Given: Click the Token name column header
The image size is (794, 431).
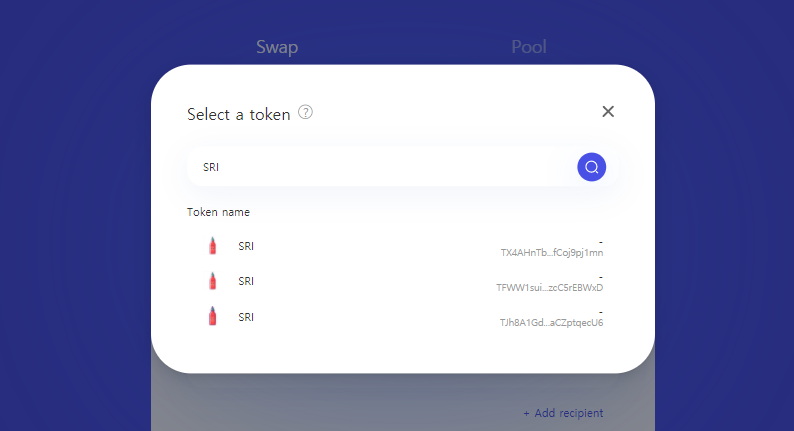Looking at the screenshot, I should pyautogui.click(x=218, y=212).
